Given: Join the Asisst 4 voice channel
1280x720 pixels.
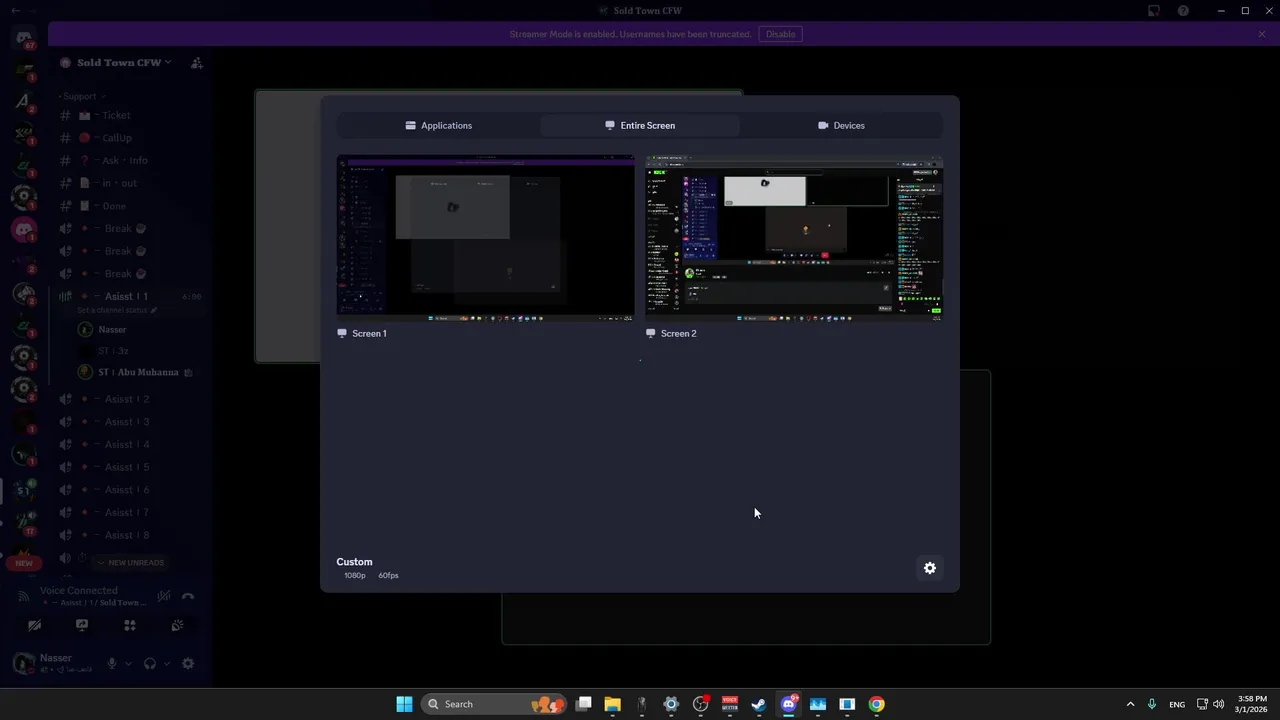Looking at the screenshot, I should [x=130, y=444].
